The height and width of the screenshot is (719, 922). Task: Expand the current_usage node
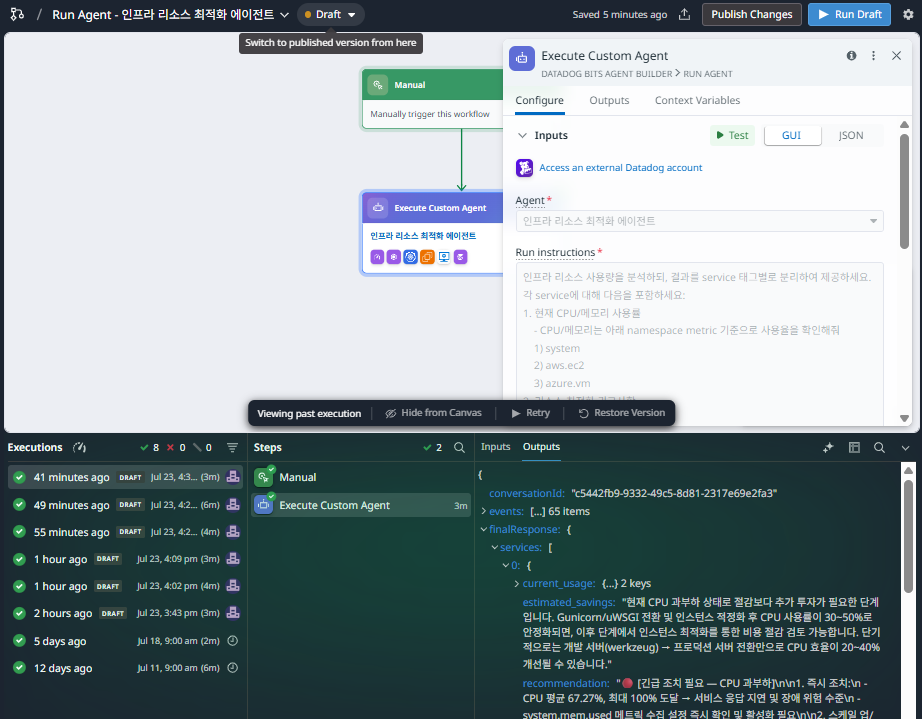[x=517, y=584]
